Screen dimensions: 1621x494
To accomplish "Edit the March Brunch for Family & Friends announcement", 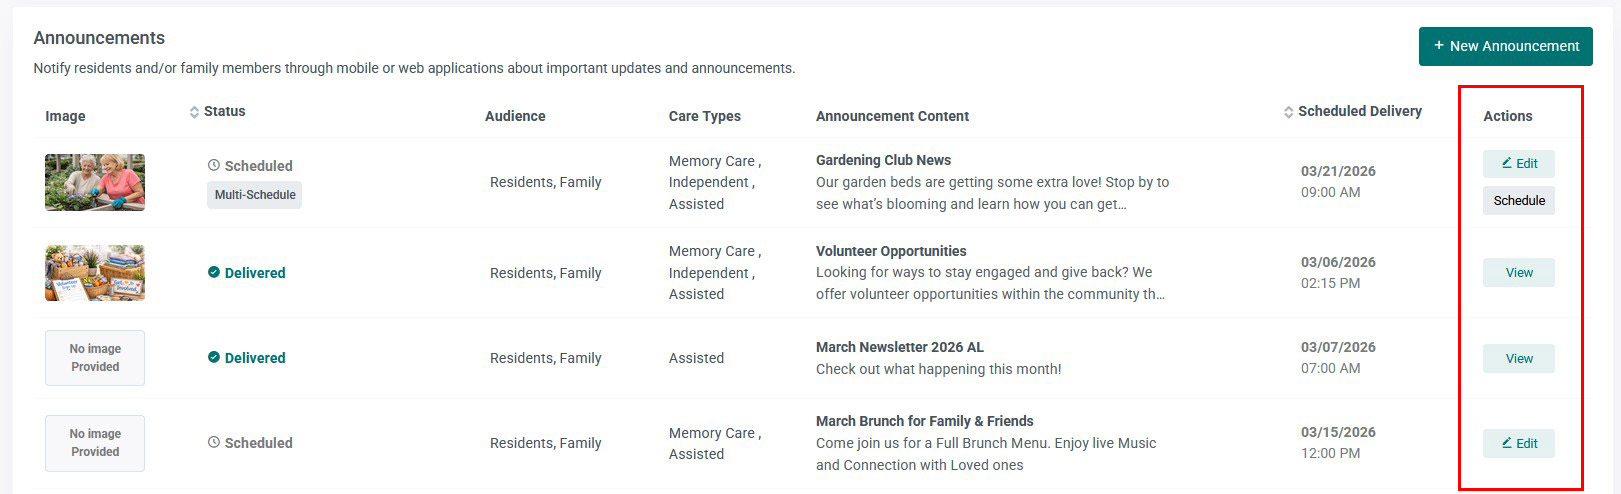I will coord(1519,443).
